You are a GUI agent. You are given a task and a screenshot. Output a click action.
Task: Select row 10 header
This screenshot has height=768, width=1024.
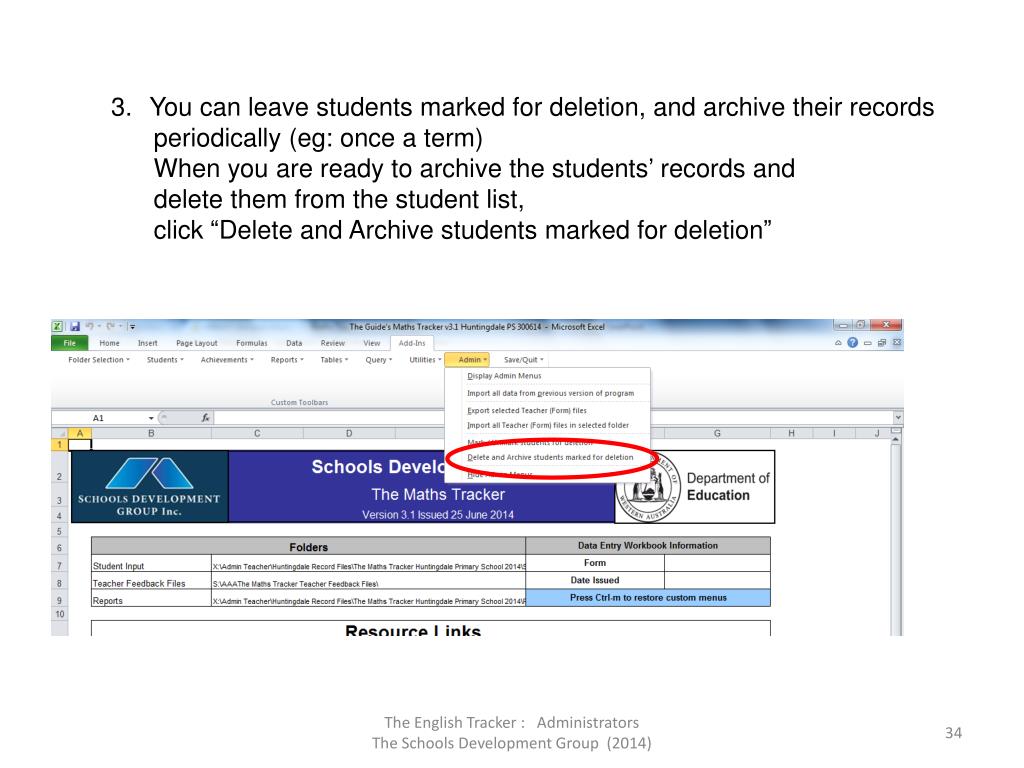click(x=59, y=614)
